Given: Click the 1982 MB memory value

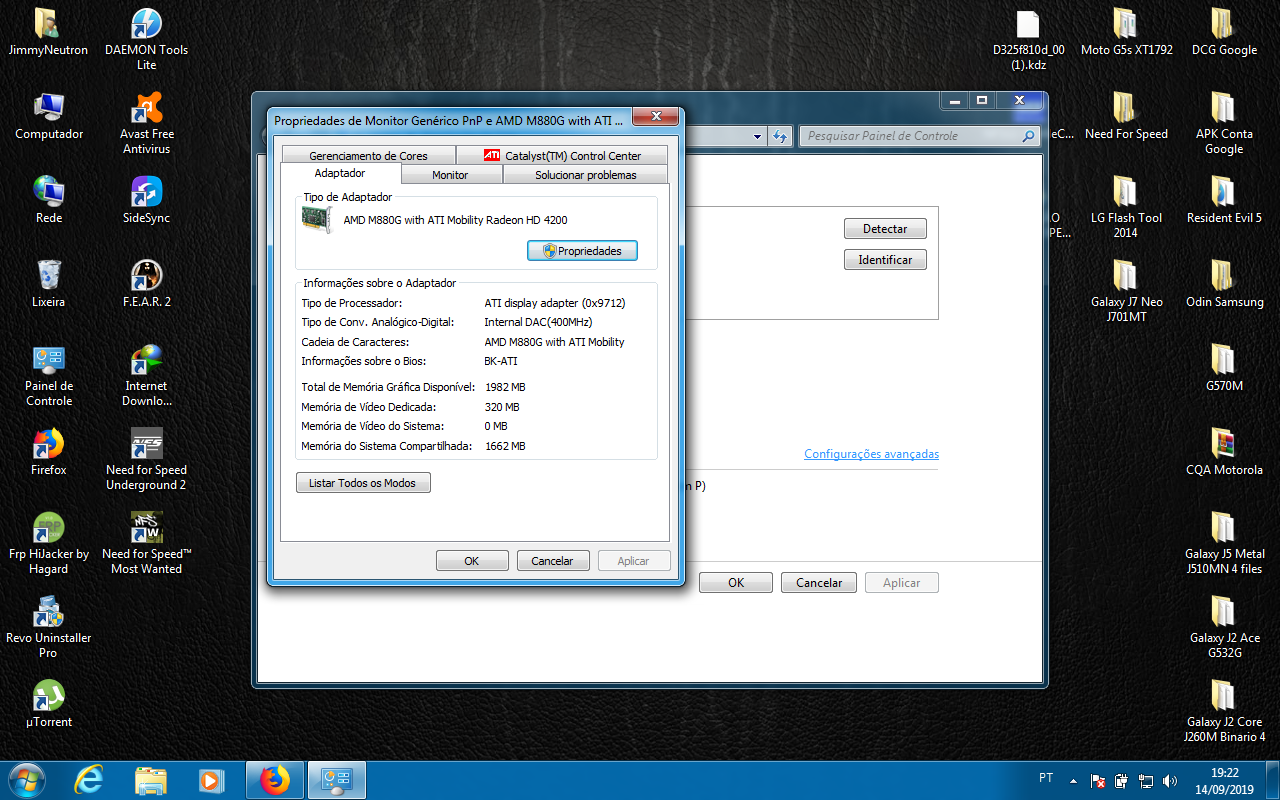Looking at the screenshot, I should (505, 387).
